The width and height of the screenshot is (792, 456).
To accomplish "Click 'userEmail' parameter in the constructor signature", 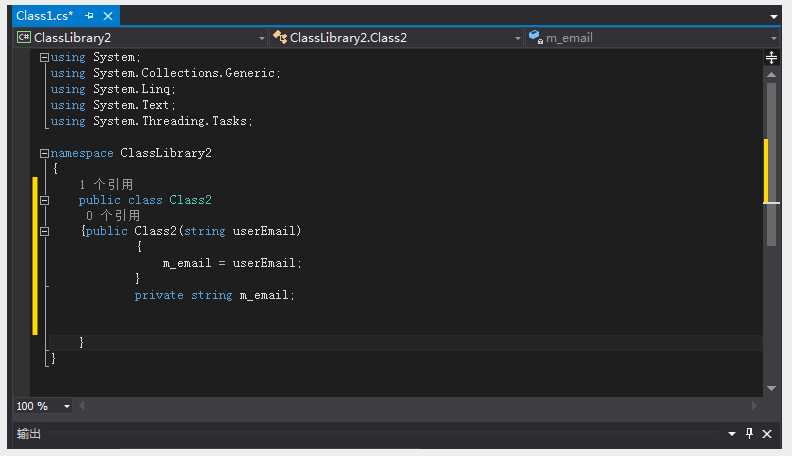I will click(x=264, y=231).
